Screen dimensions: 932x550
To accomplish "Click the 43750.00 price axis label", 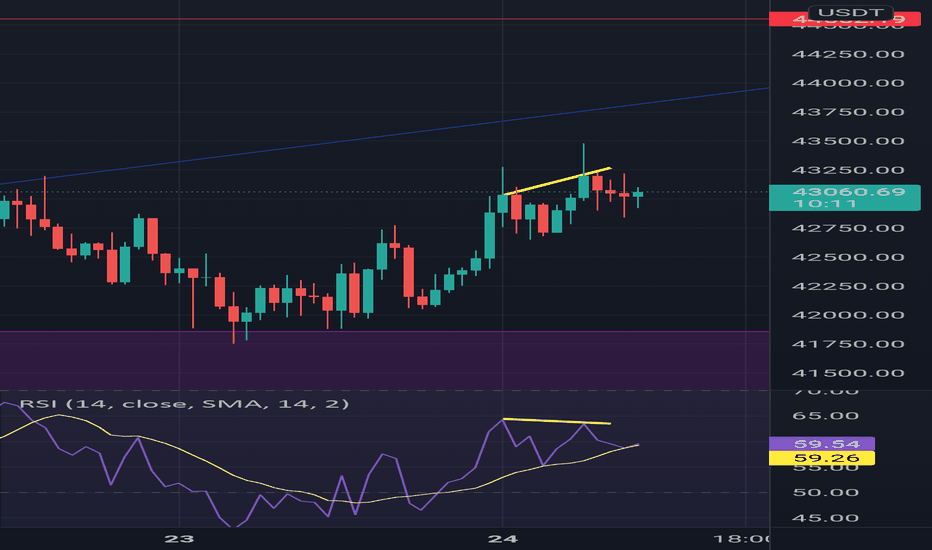I will click(848, 112).
